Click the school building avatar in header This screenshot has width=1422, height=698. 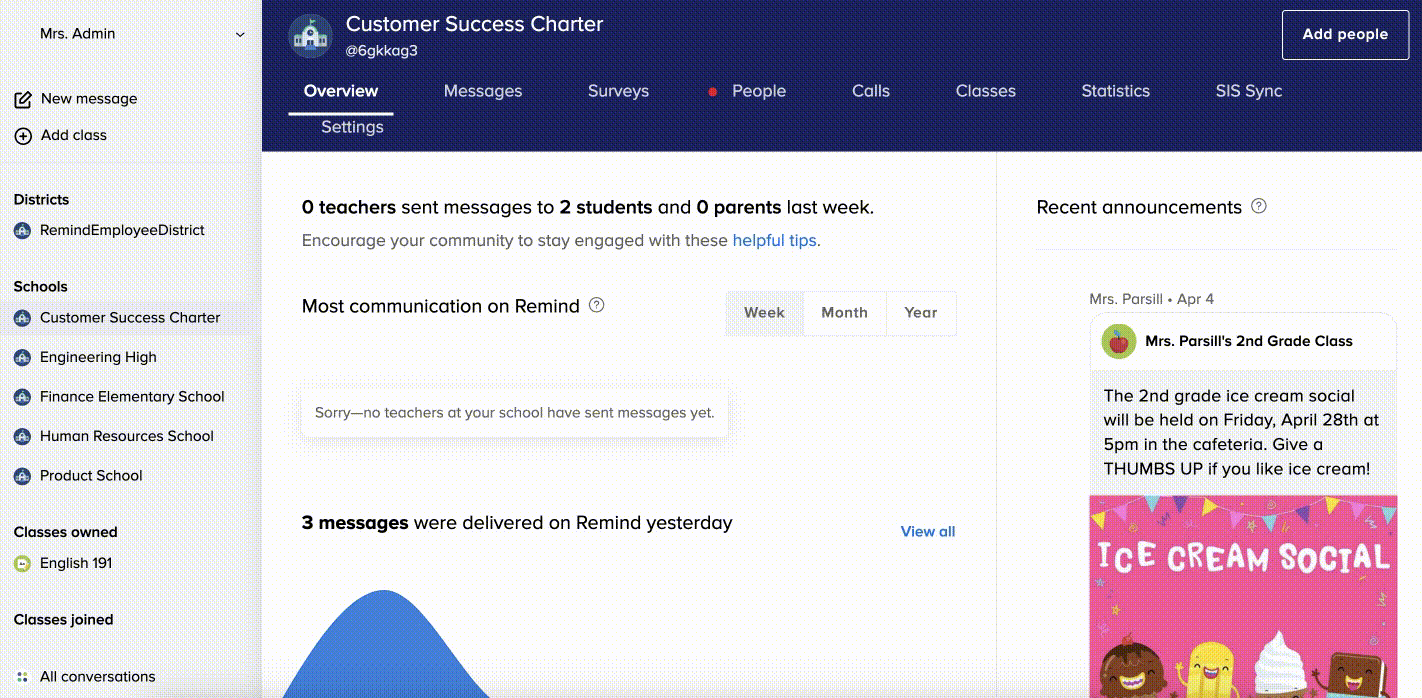tap(310, 35)
